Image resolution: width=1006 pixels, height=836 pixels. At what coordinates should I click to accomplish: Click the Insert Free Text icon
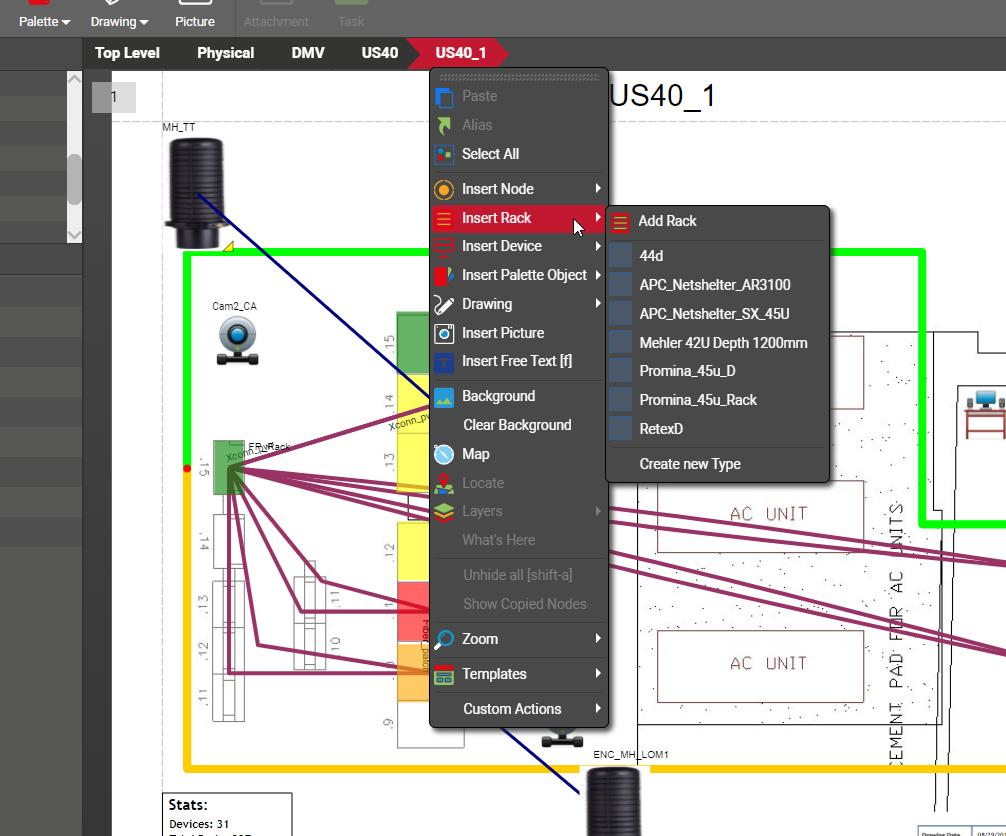pyautogui.click(x=445, y=362)
